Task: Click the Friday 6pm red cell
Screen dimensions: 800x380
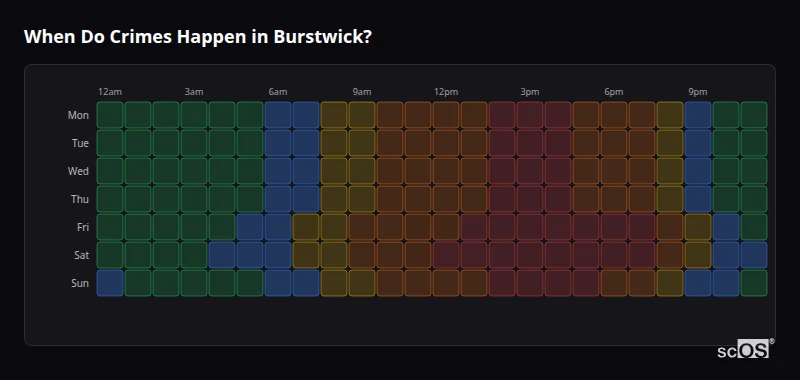Action: pos(614,227)
